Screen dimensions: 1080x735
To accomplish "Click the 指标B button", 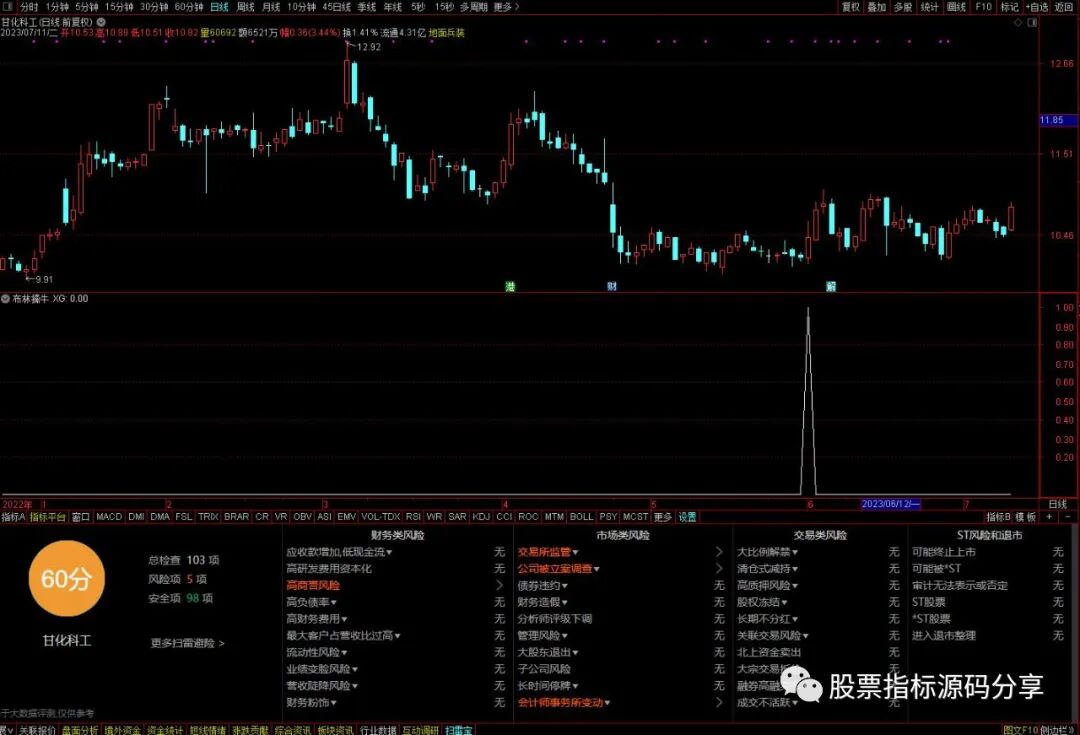I will coord(998,517).
